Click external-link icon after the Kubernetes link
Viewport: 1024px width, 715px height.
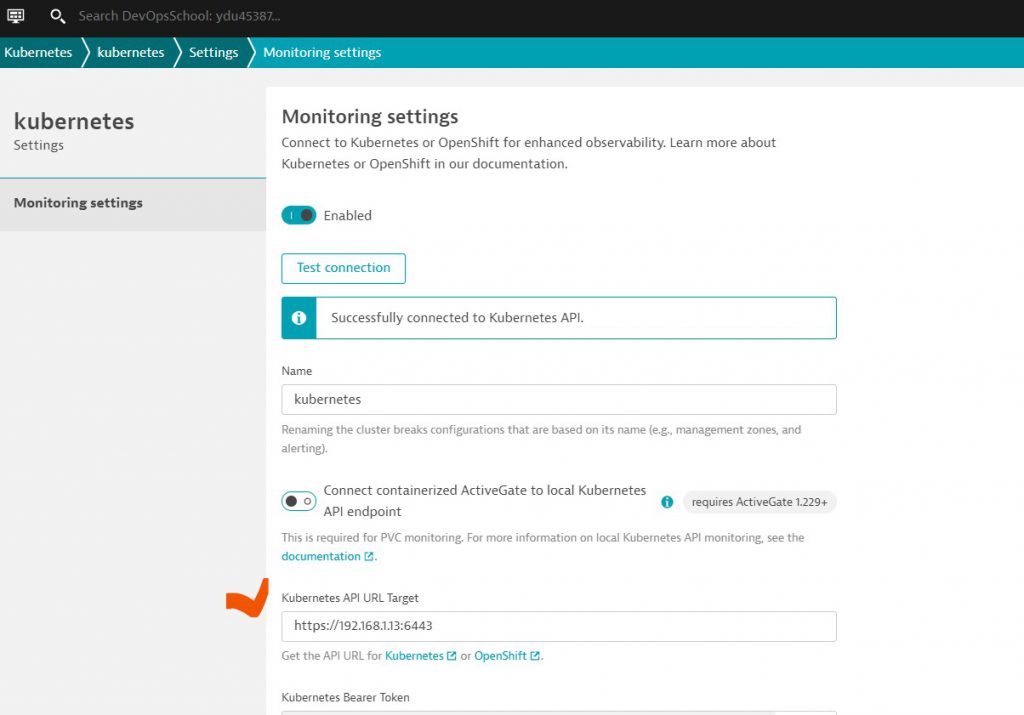coord(452,656)
